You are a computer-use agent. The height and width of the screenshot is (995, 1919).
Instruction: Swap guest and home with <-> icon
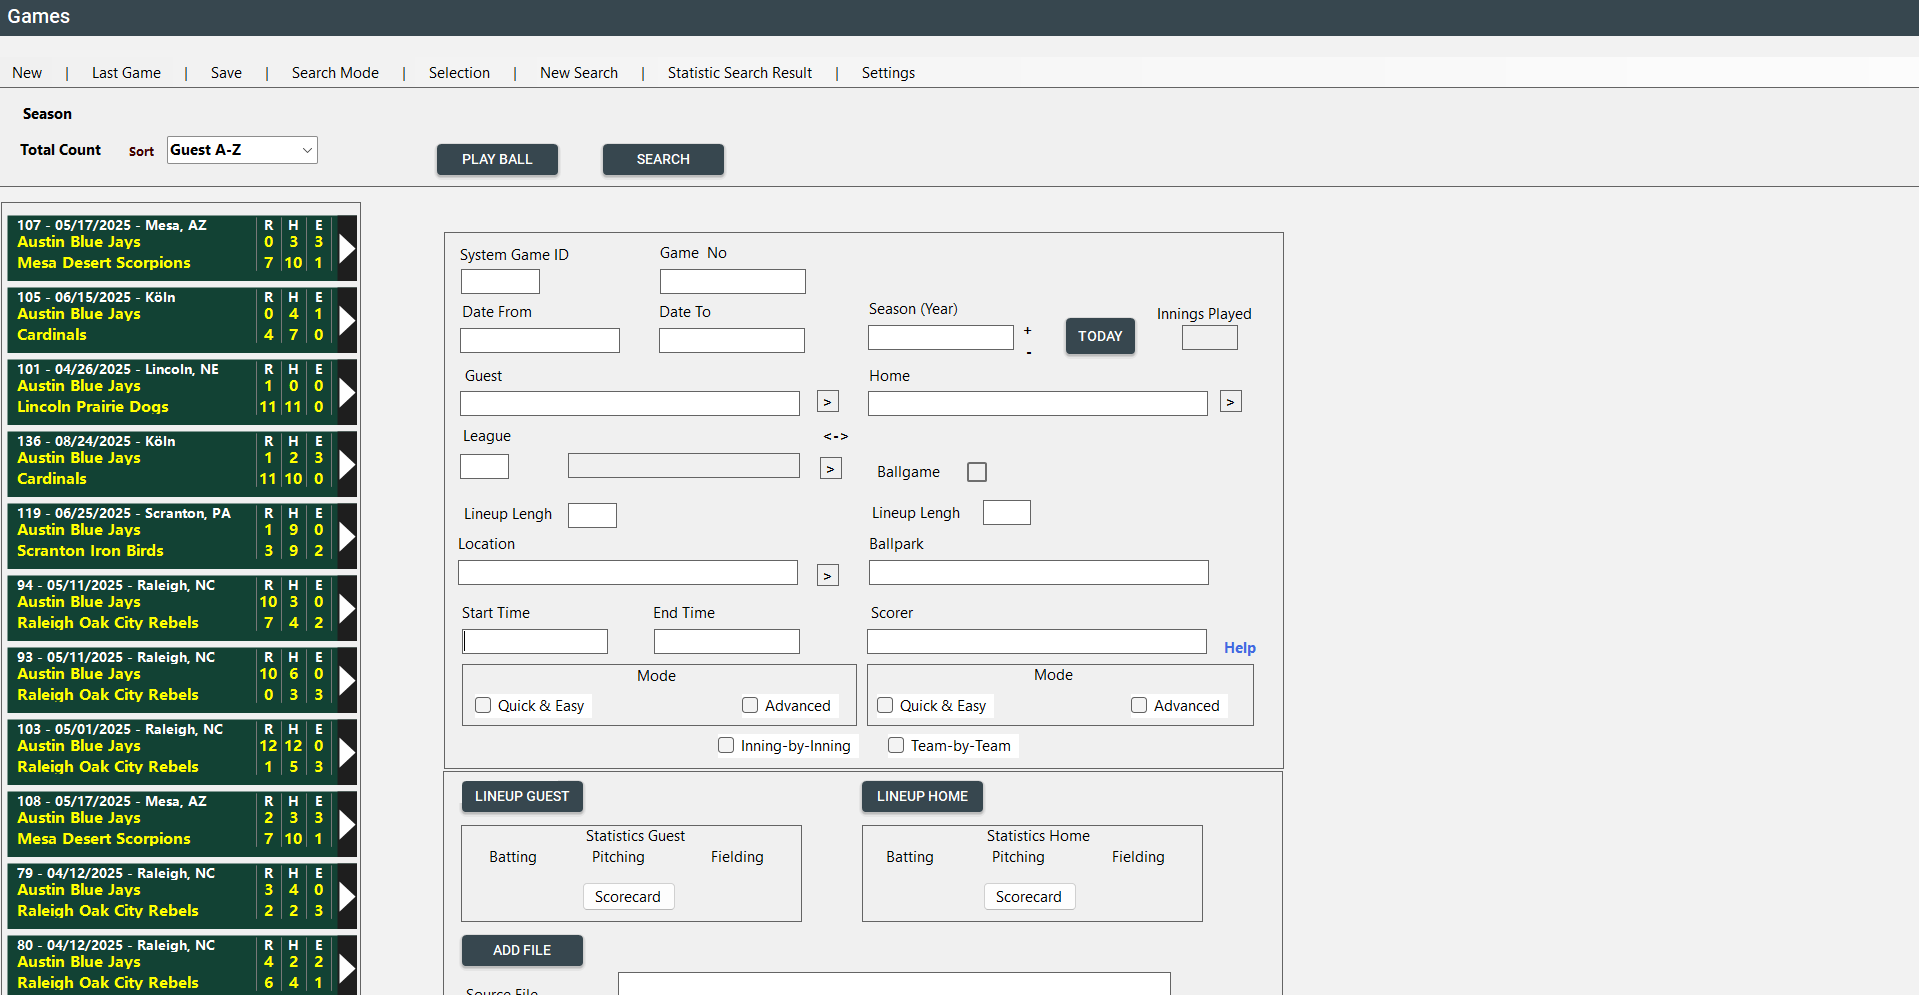click(x=835, y=437)
